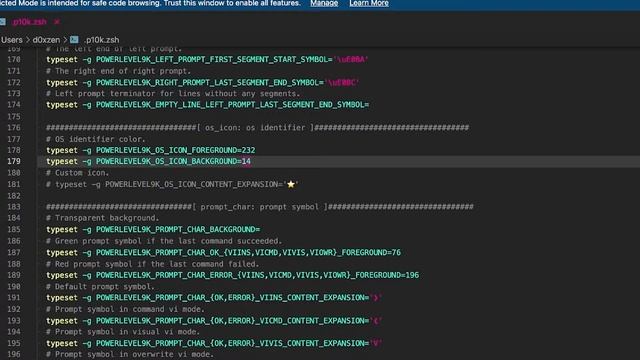Click POWERLEVEL9K_PROMPT_CHAR_BACKGROUND variable
Image resolution: width=640 pixels, height=360 pixels.
coord(176,229)
